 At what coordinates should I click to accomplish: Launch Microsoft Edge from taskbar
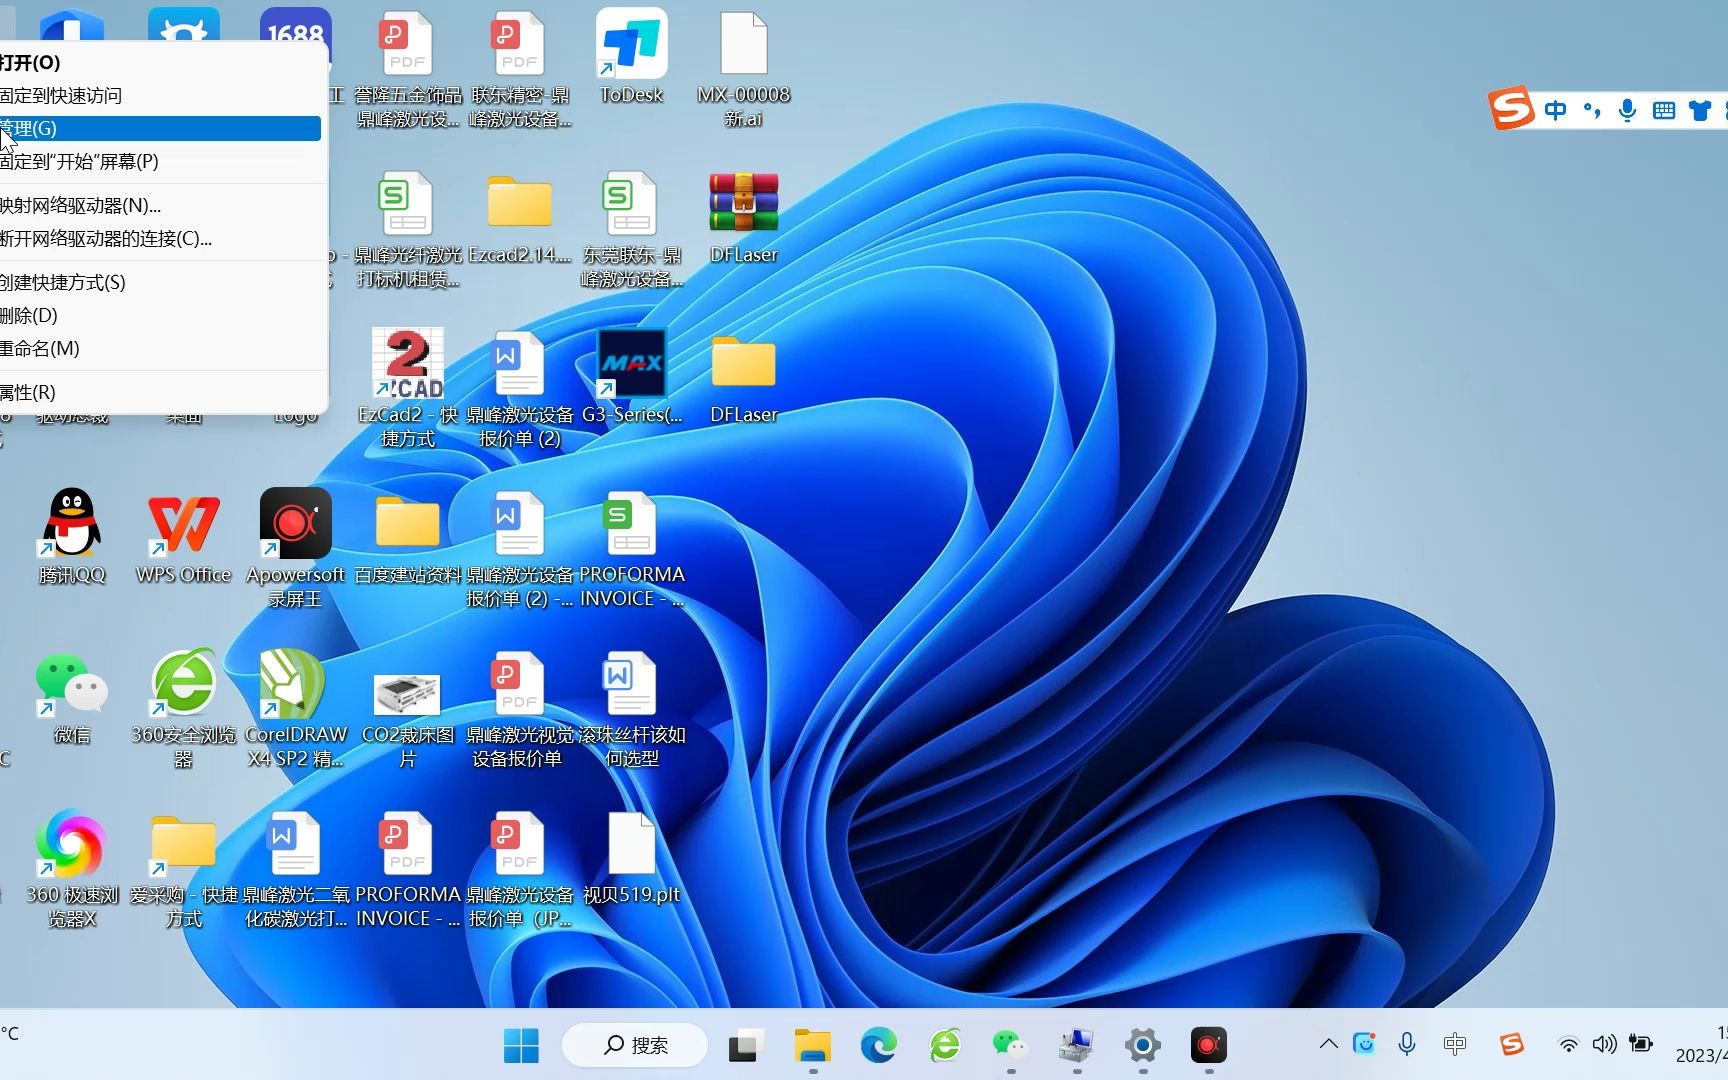pos(879,1045)
